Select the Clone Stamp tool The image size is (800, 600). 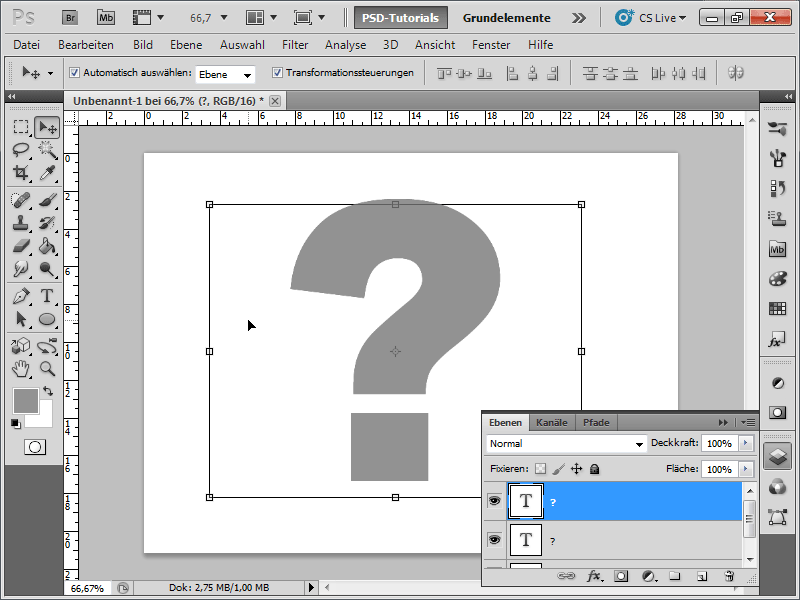point(21,223)
